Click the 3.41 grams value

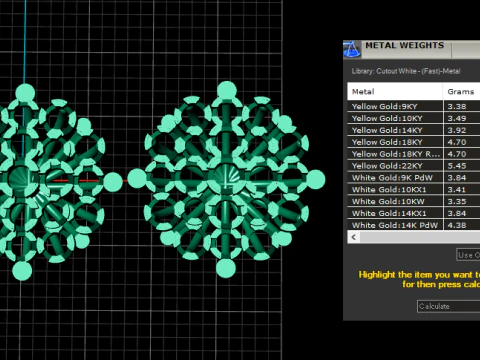pyautogui.click(x=457, y=190)
